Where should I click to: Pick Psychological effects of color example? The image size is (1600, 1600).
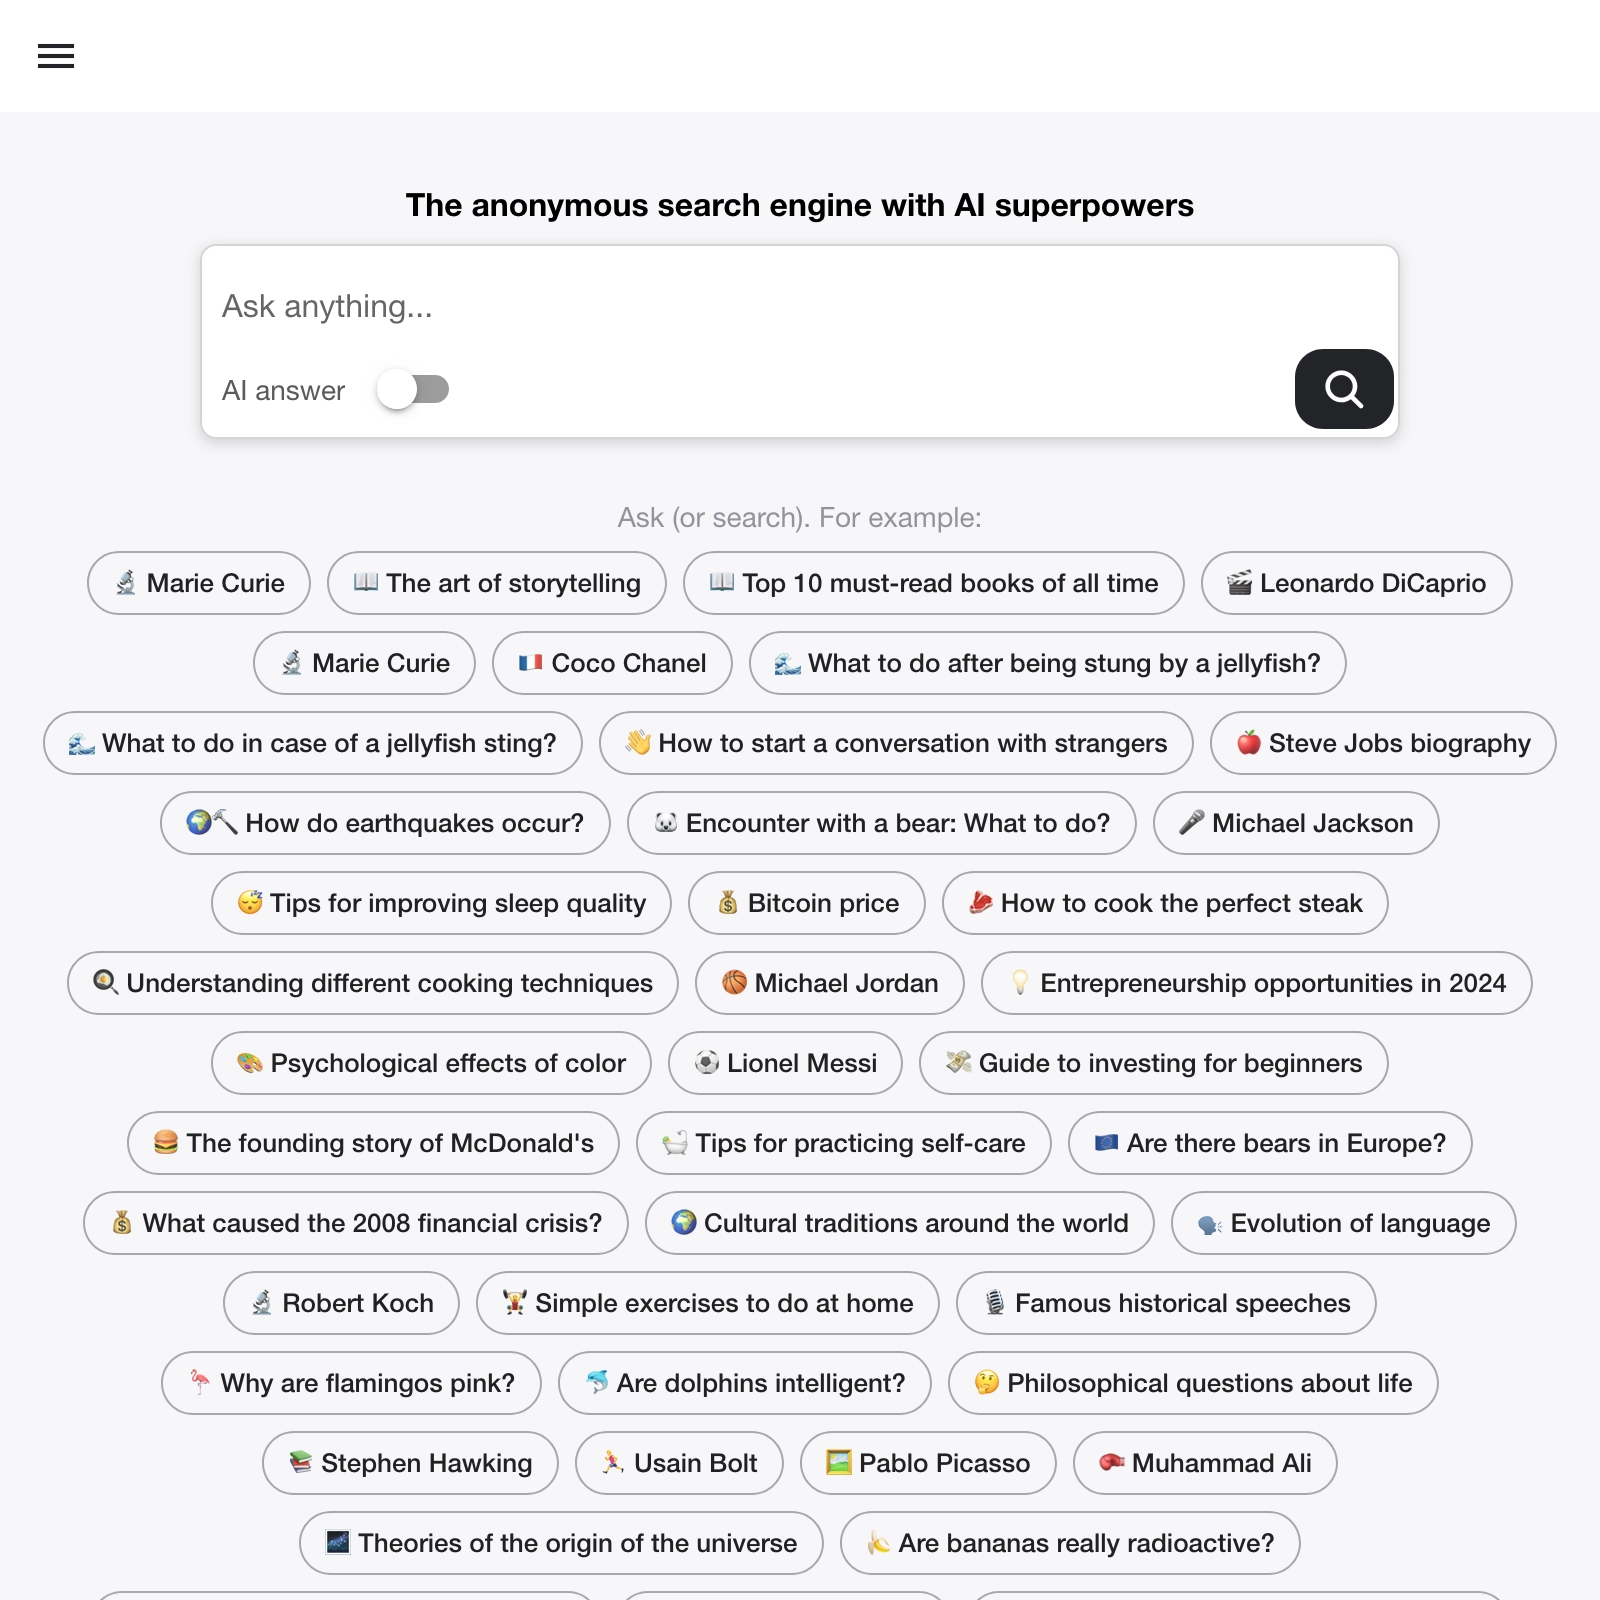tap(431, 1063)
